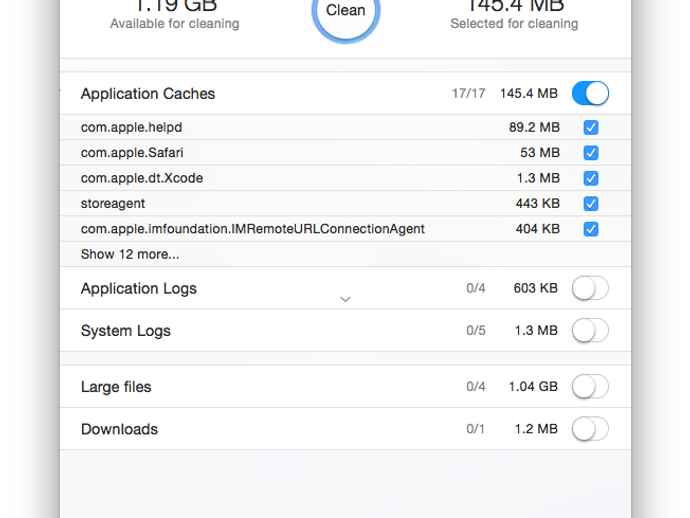690x518 pixels.
Task: Uncheck the com.apple.Safari checkbox
Action: click(591, 153)
